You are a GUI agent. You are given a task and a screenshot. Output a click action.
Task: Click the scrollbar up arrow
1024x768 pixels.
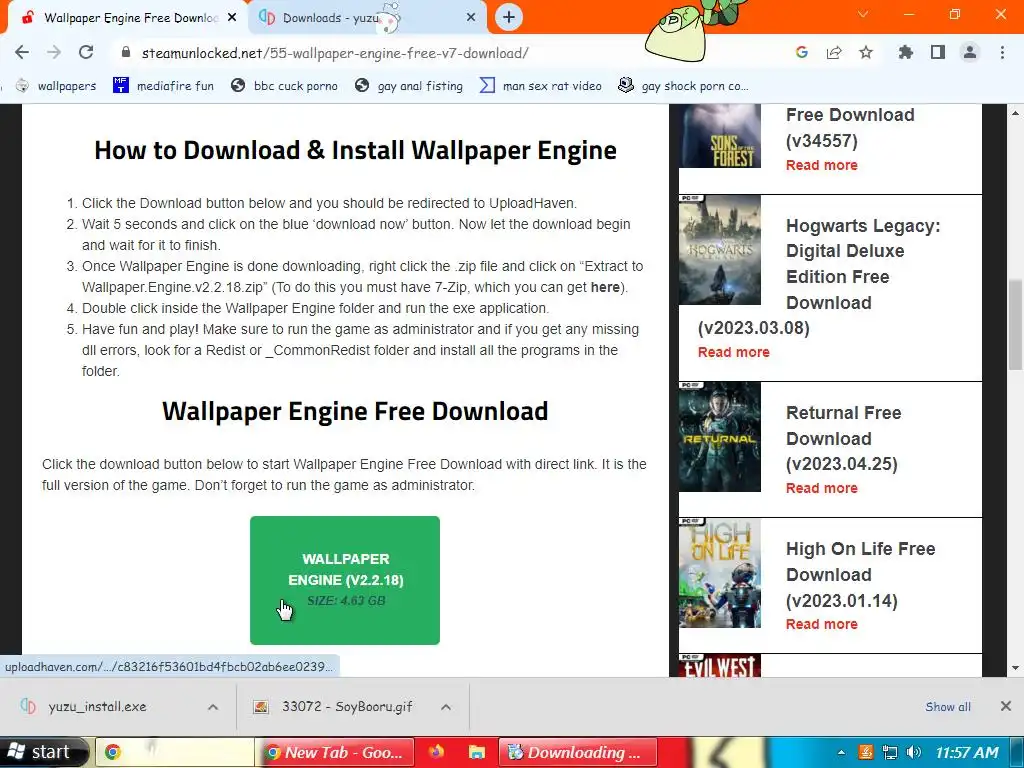(x=1015, y=112)
